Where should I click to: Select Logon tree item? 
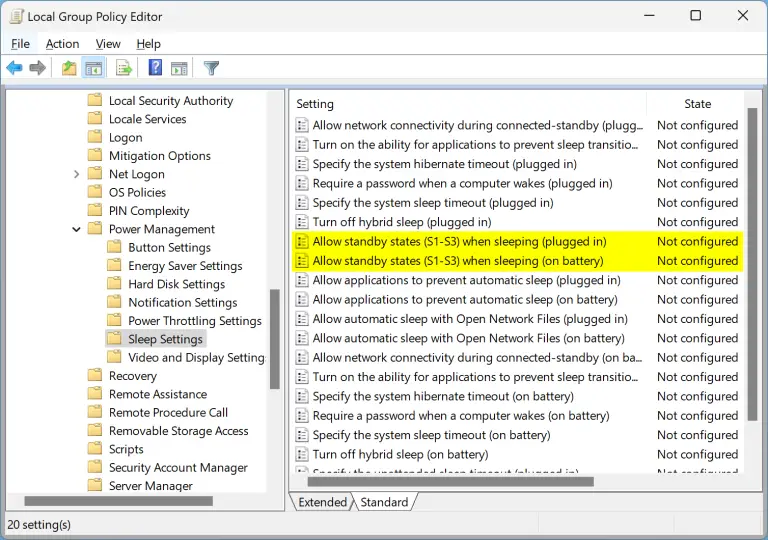coord(125,138)
